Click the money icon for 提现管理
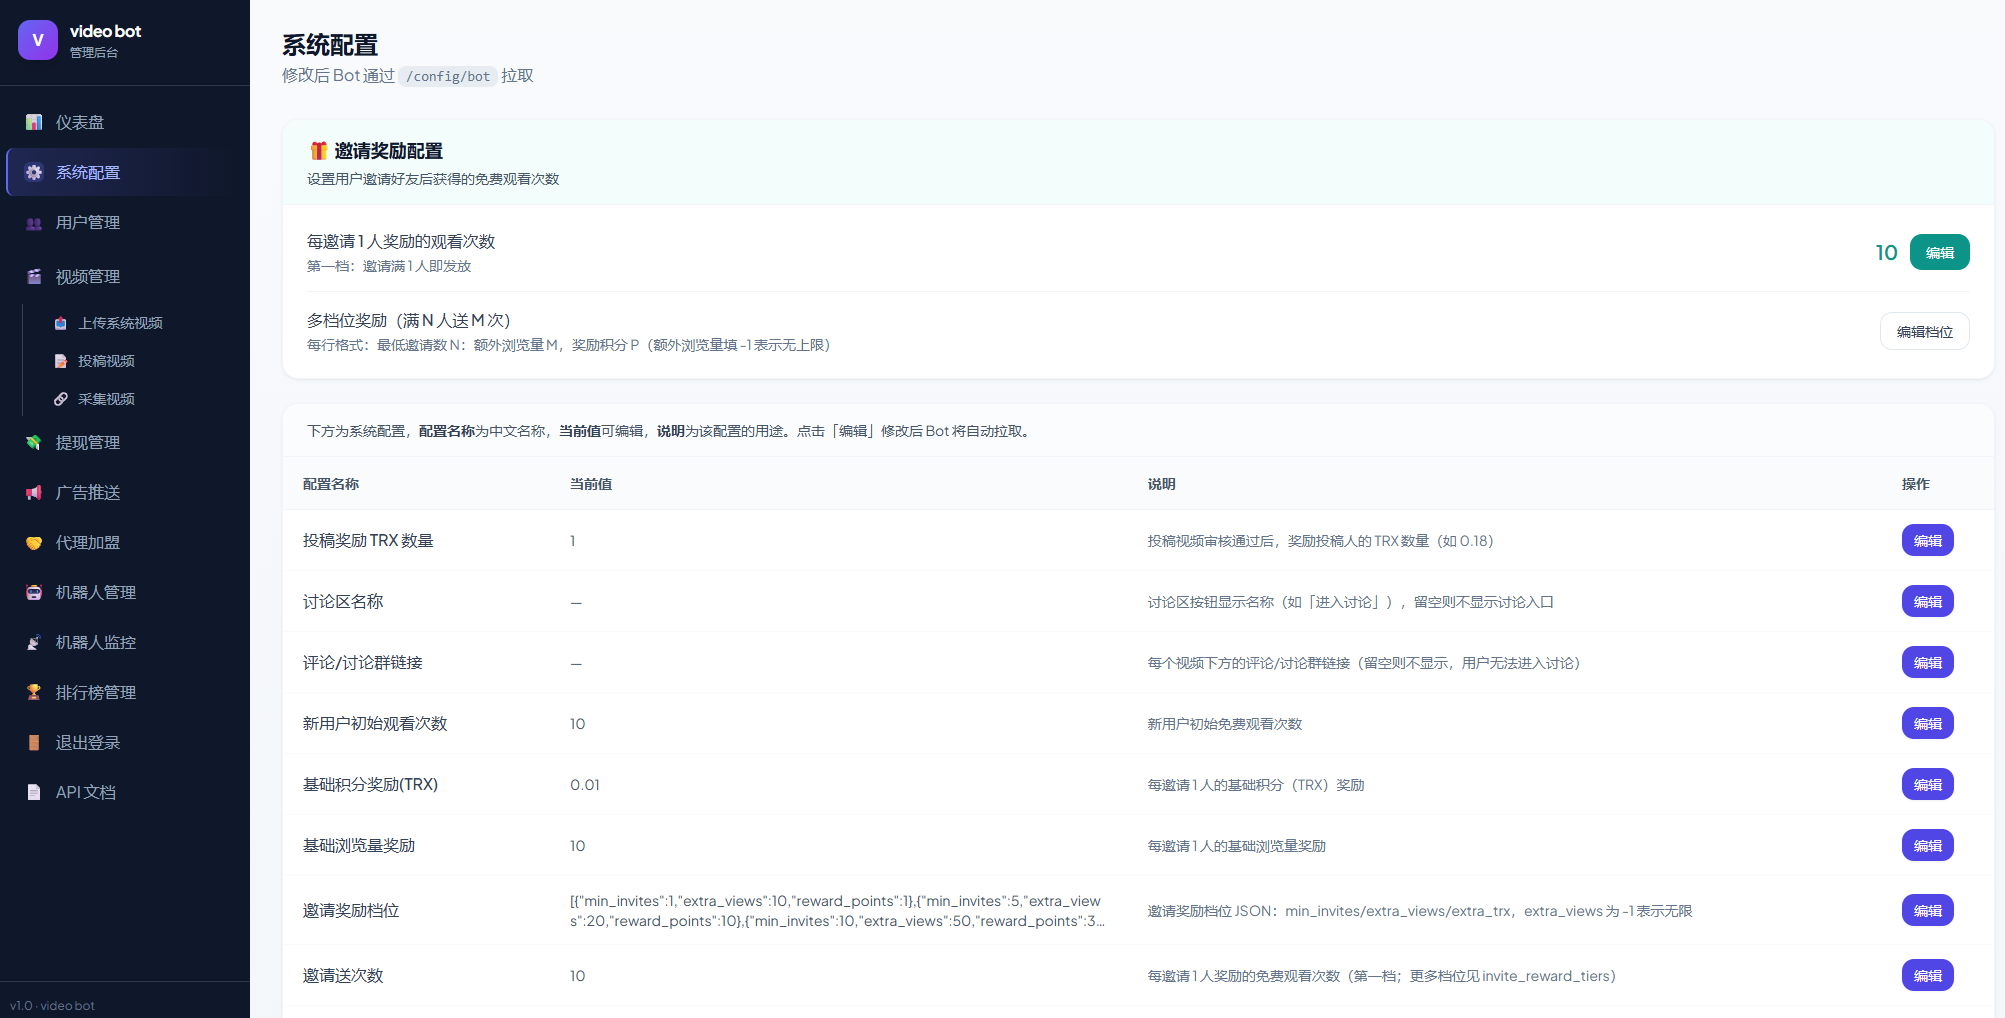Screen dimensions: 2005x1018 click(34, 442)
